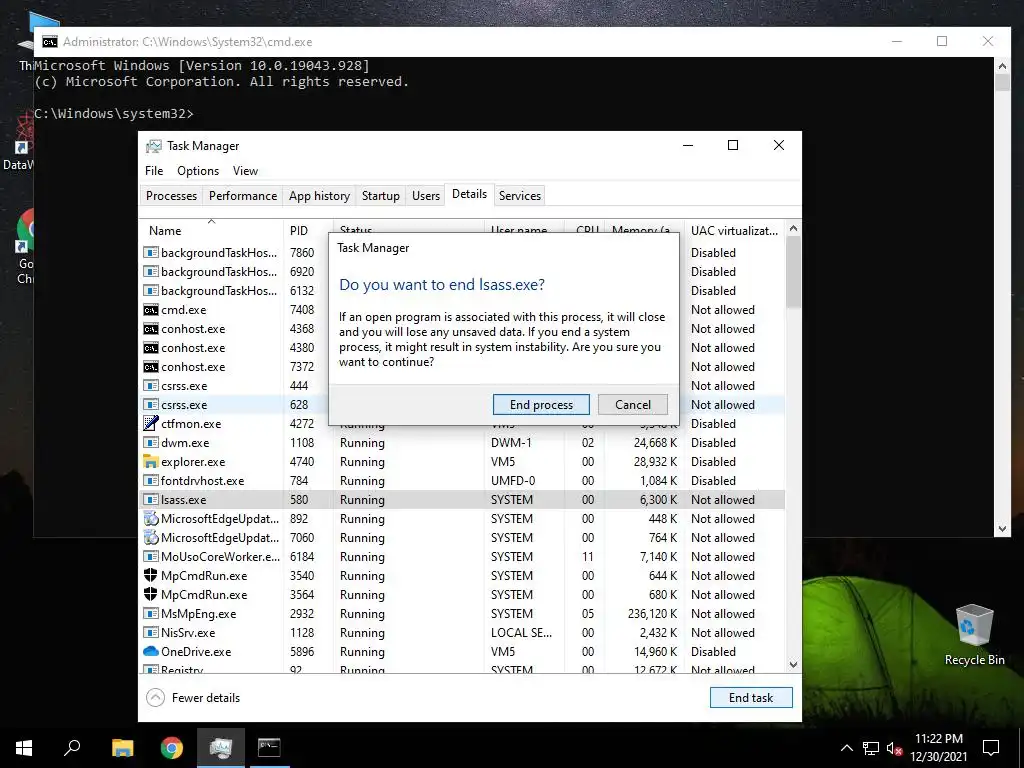Click the cmd window scrollbar down arrow
The image size is (1024, 768).
[1002, 529]
